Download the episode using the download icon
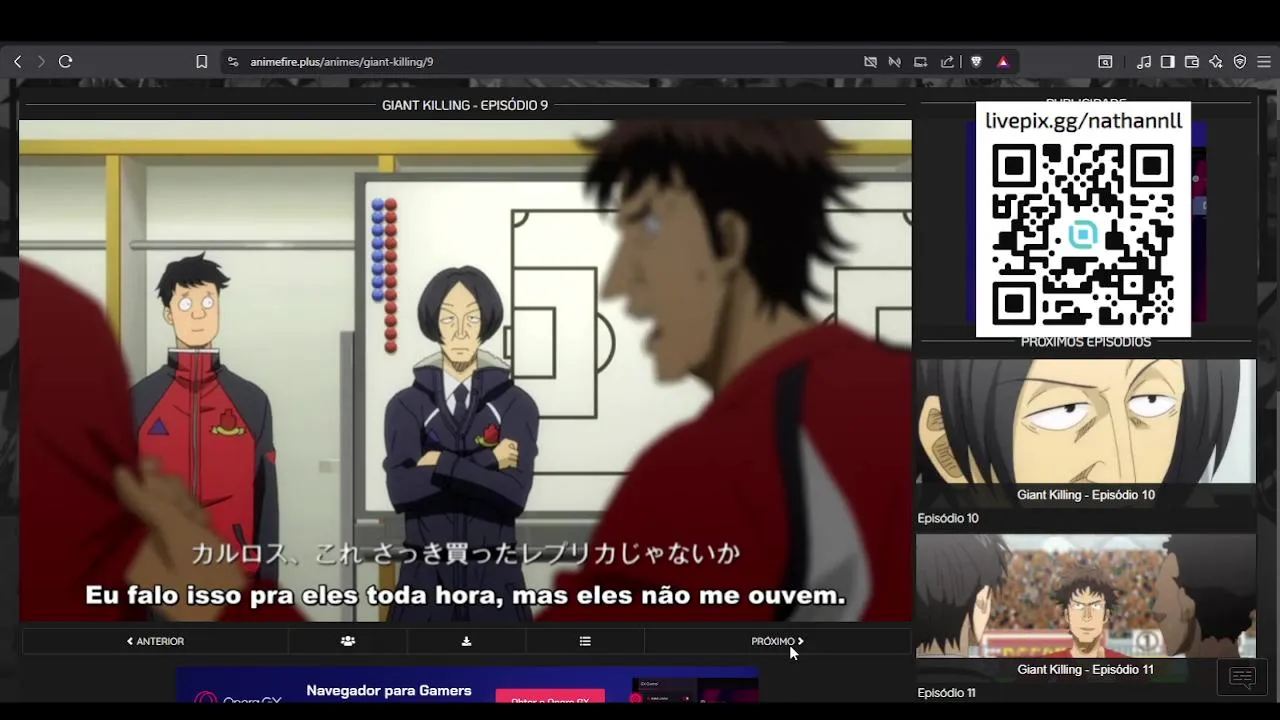This screenshot has height=720, width=1280. click(466, 641)
